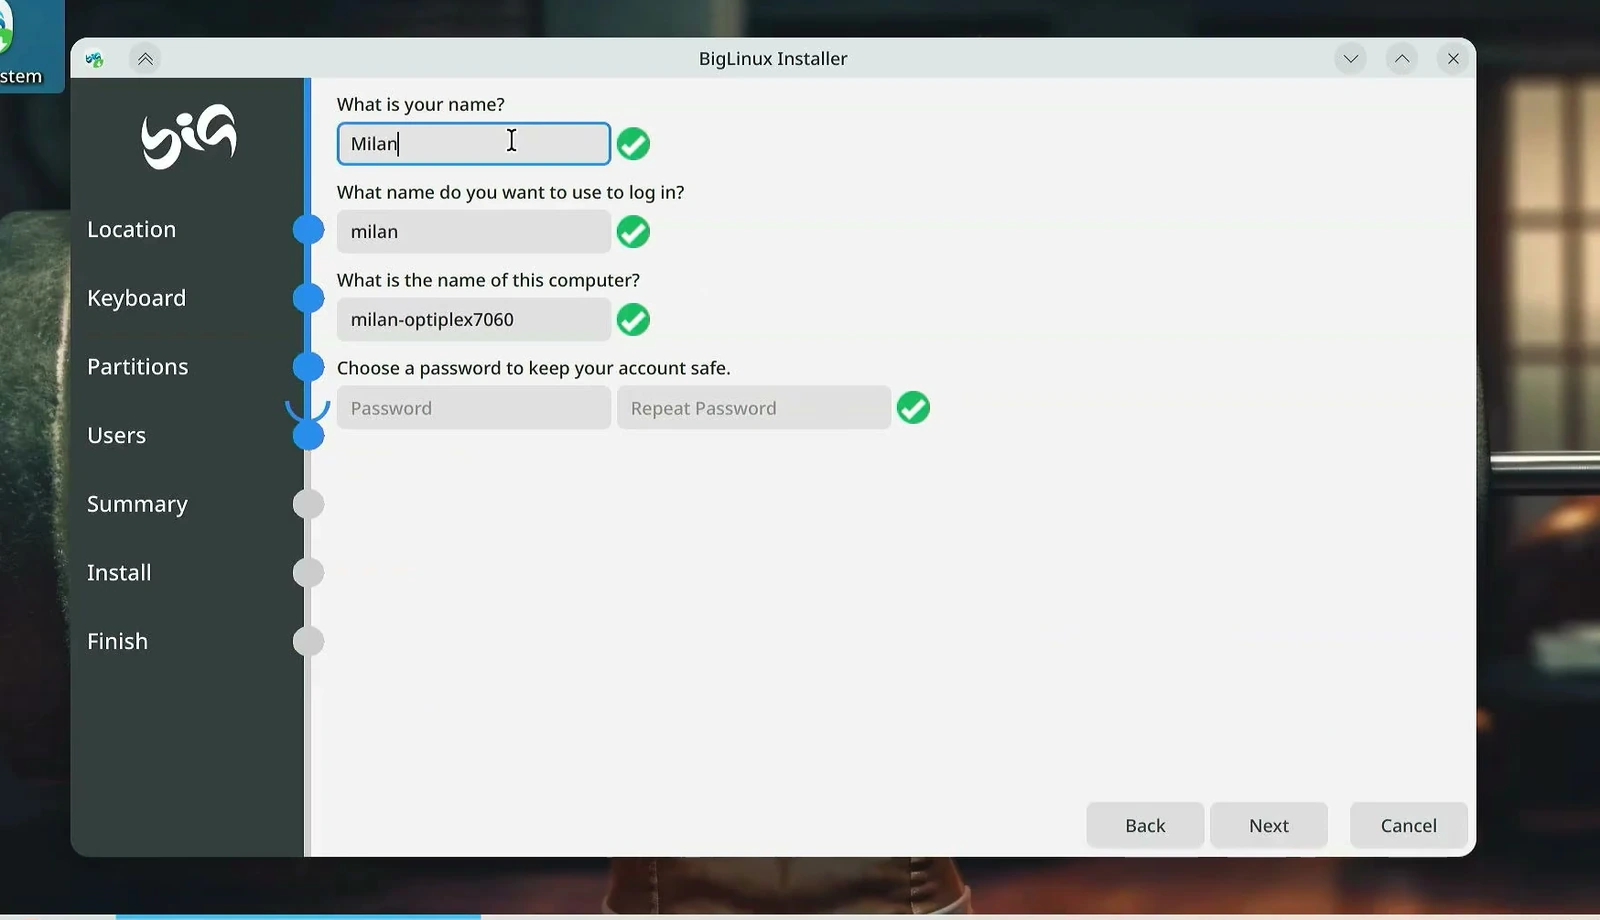Screen dimensions: 1600x920
Task: Click the green checkmark beside your name field
Action: click(x=633, y=144)
